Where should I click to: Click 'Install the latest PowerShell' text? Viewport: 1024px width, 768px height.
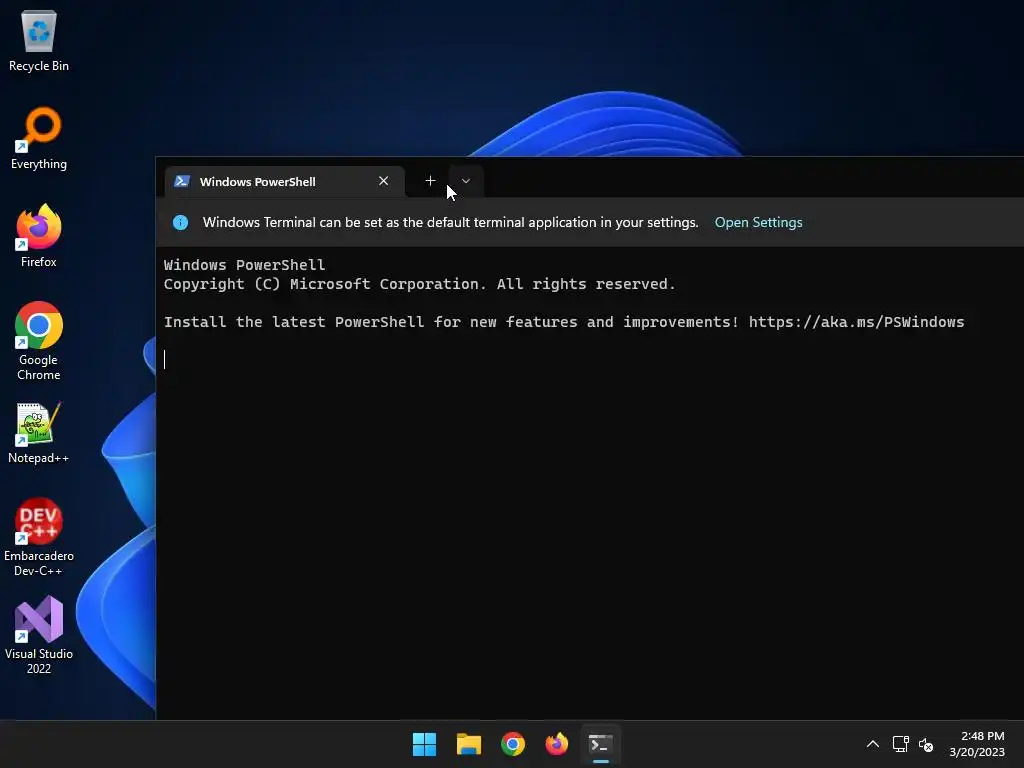tap(294, 322)
